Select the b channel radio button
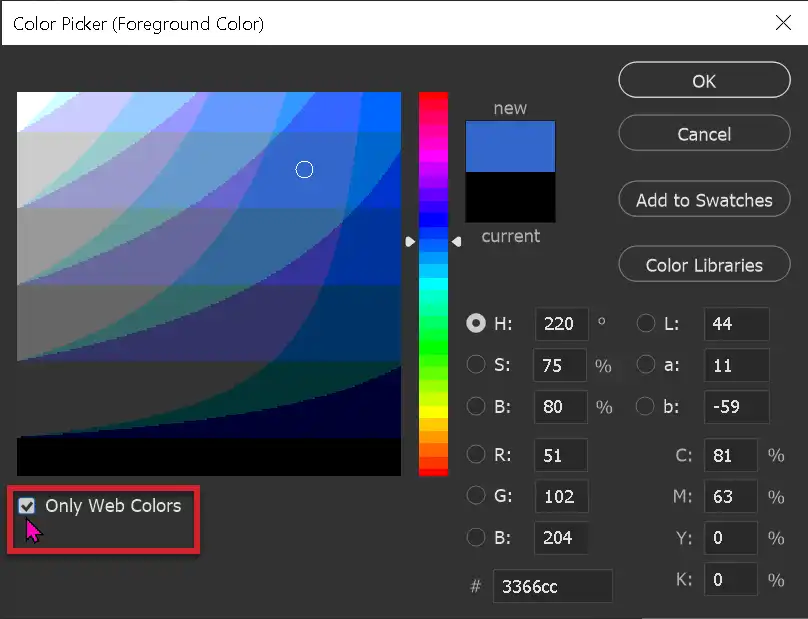The height and width of the screenshot is (619, 808). (645, 406)
